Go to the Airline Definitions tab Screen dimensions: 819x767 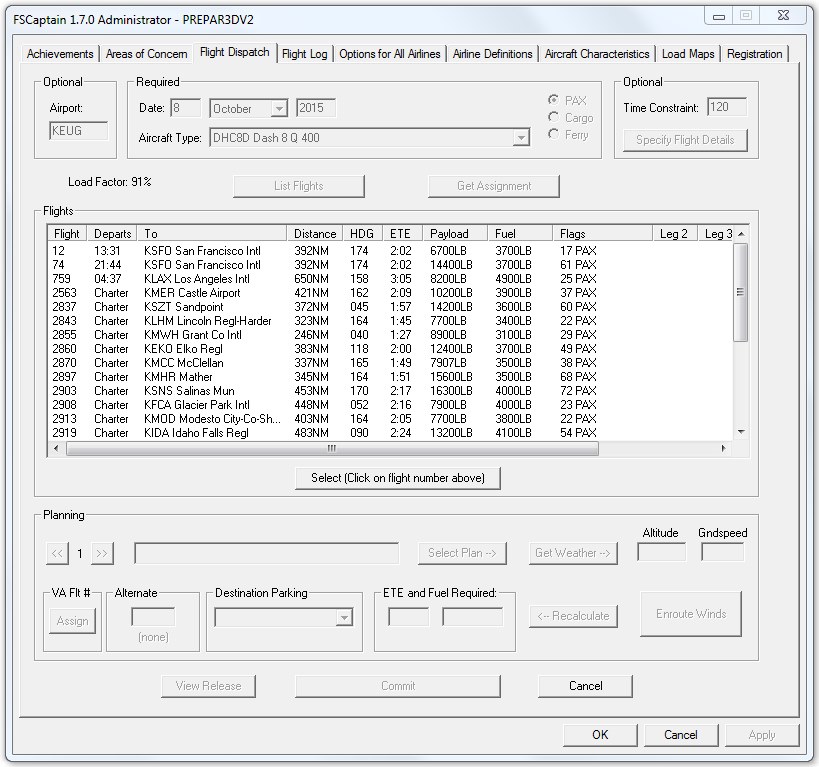click(x=493, y=54)
